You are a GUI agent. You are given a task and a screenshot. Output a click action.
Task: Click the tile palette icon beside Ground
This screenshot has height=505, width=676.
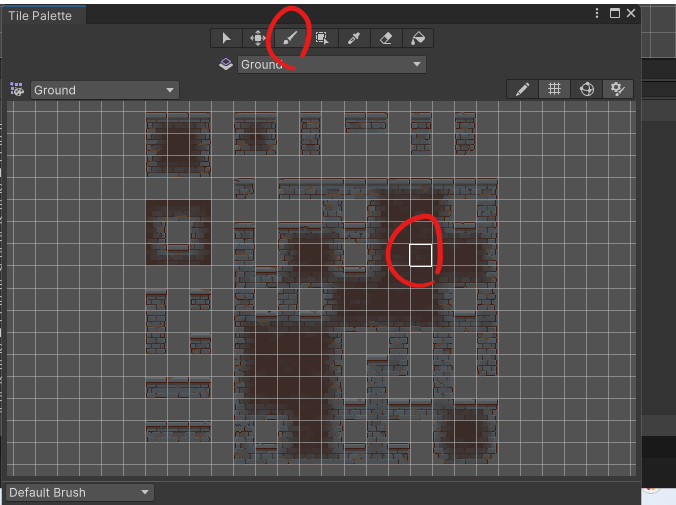17,89
